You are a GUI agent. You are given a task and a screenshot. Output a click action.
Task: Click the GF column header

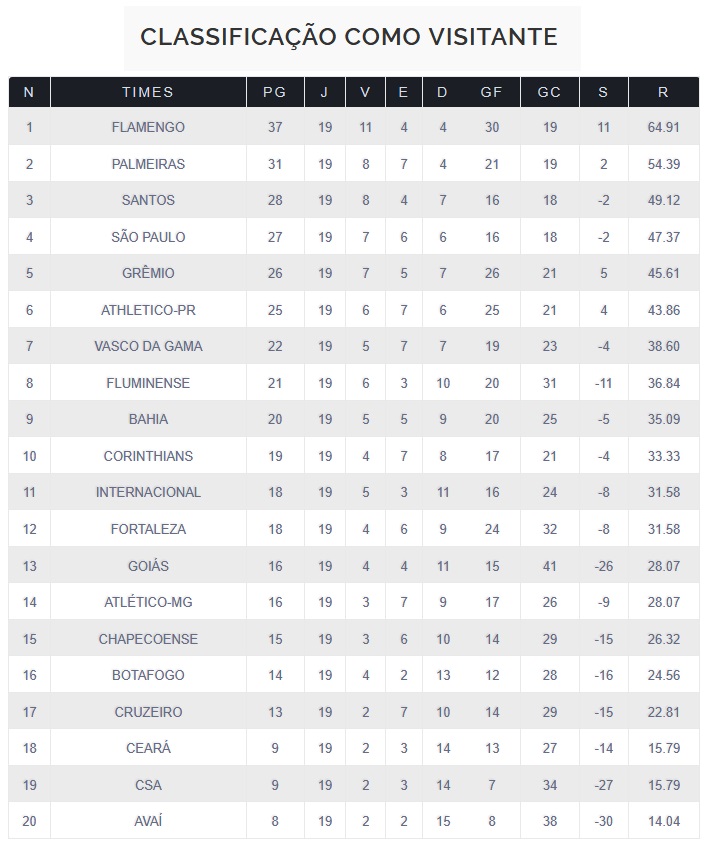[x=491, y=92]
